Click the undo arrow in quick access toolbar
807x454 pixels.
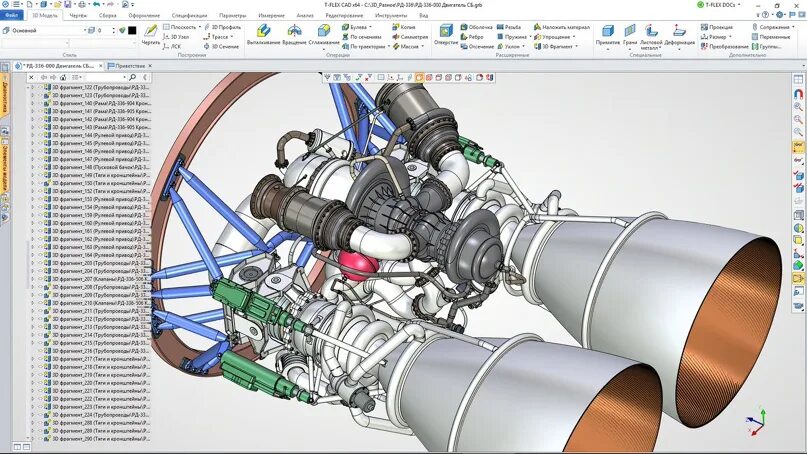96,4
